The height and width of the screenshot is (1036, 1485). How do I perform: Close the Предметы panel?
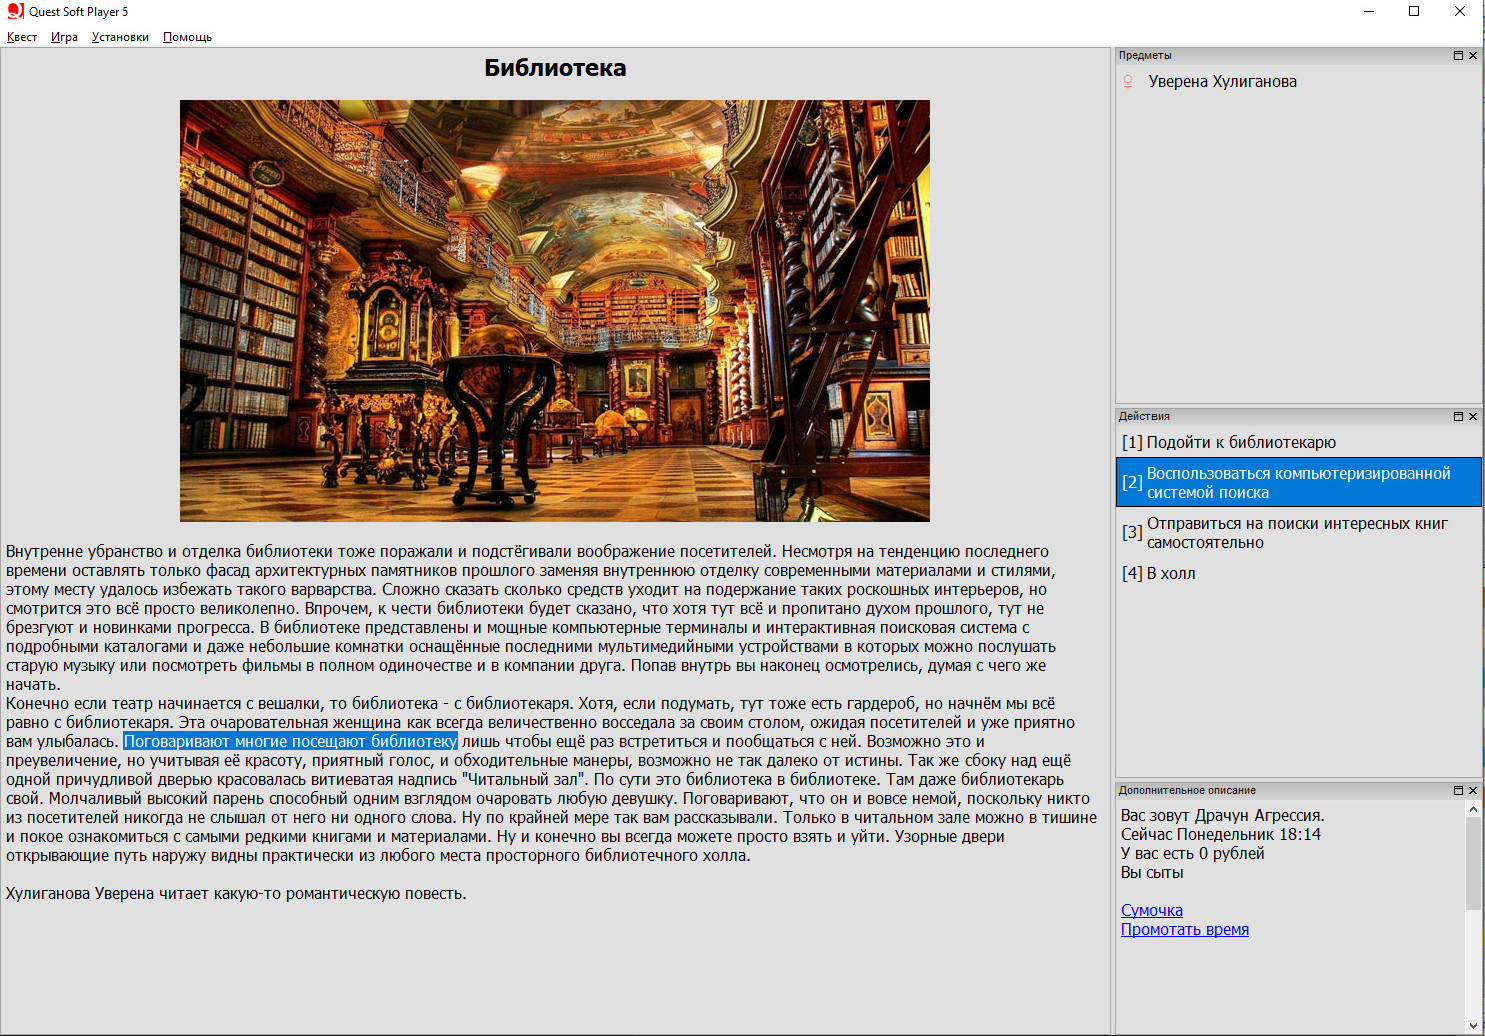tap(1473, 56)
